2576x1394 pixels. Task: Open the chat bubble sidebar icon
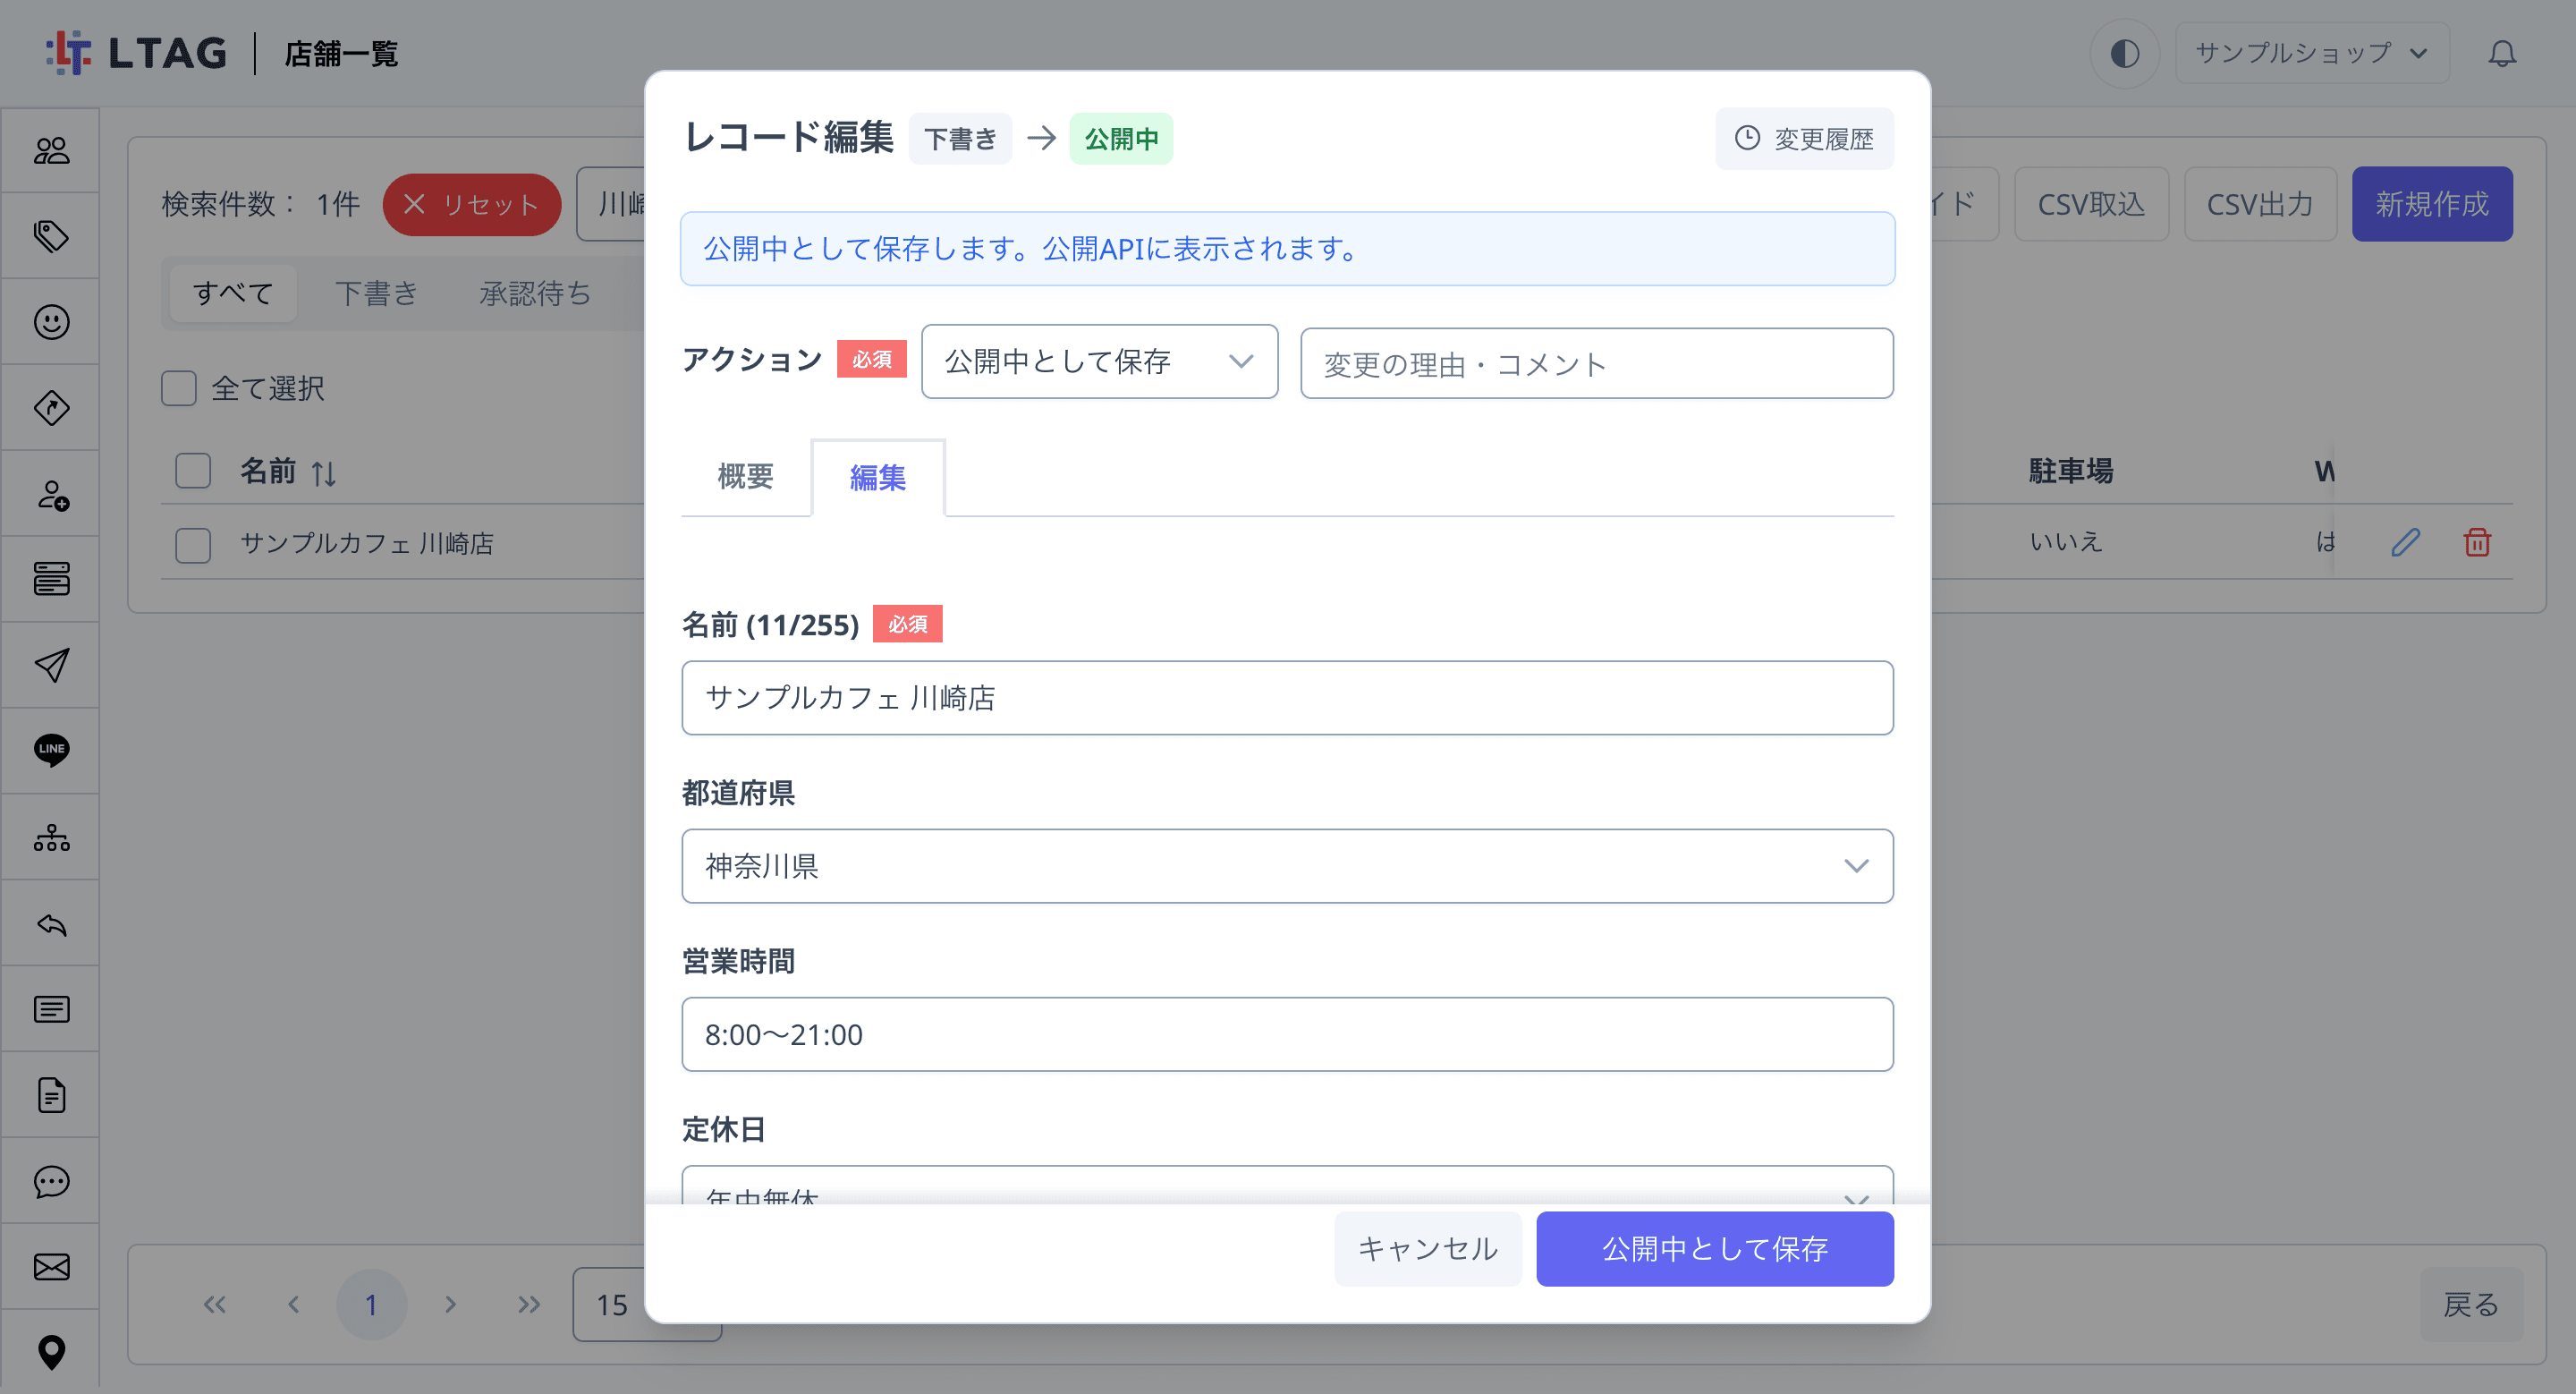(51, 1181)
